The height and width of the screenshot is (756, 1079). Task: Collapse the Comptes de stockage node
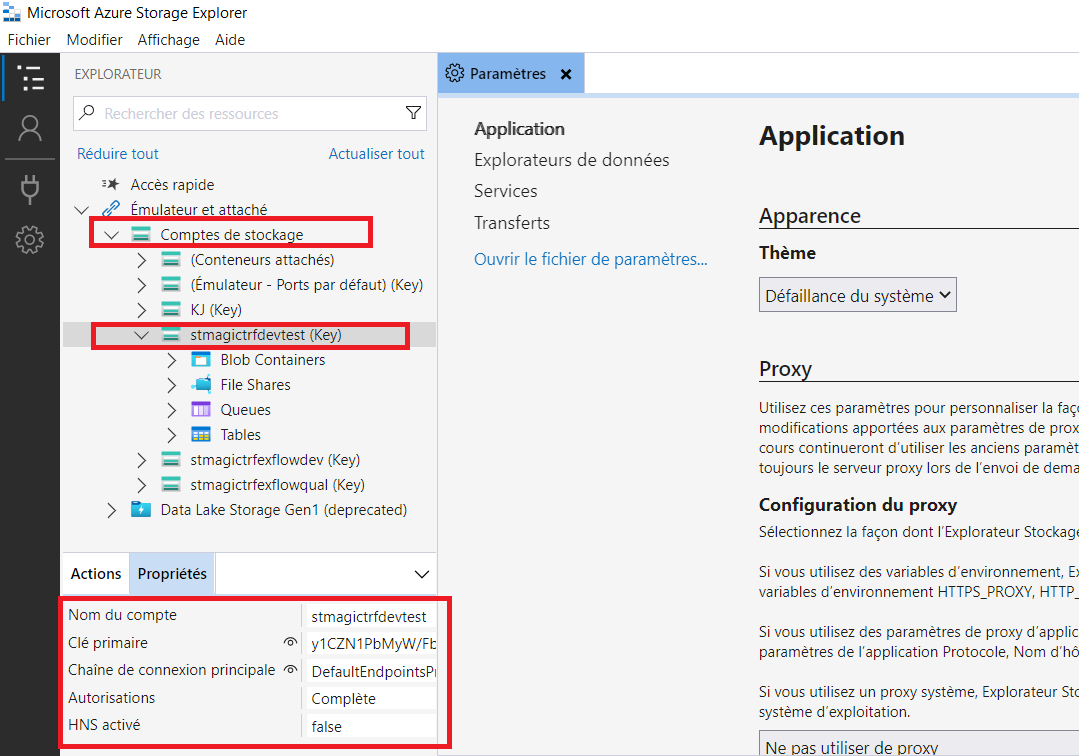tap(111, 235)
